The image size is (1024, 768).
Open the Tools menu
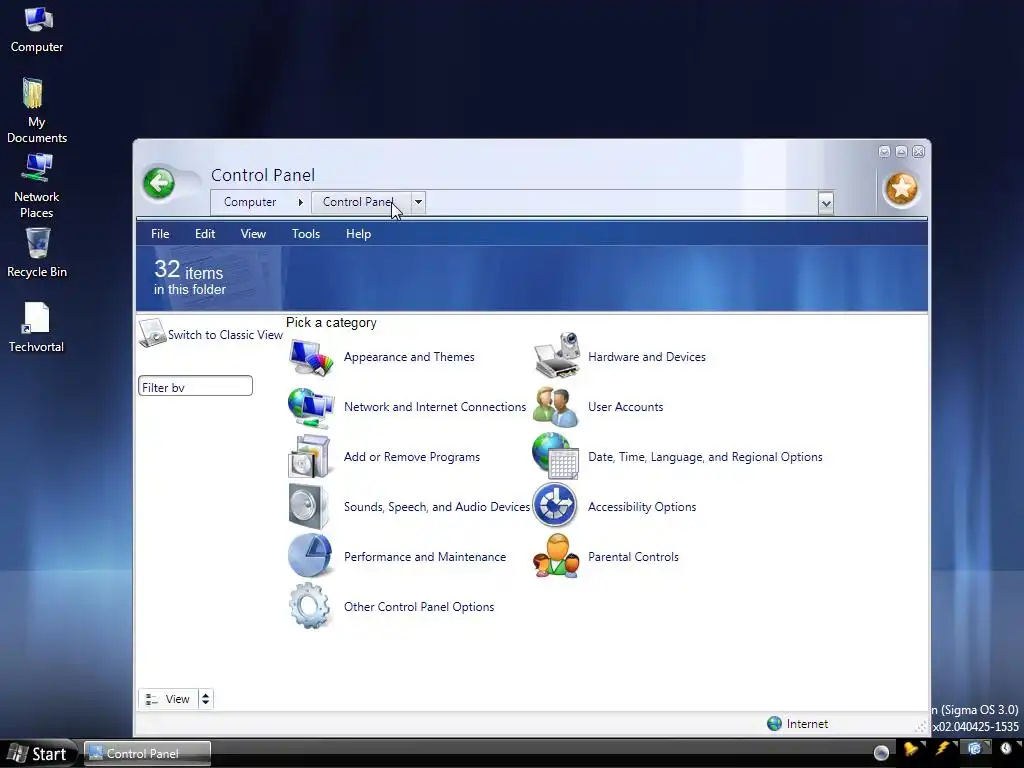pyautogui.click(x=306, y=234)
